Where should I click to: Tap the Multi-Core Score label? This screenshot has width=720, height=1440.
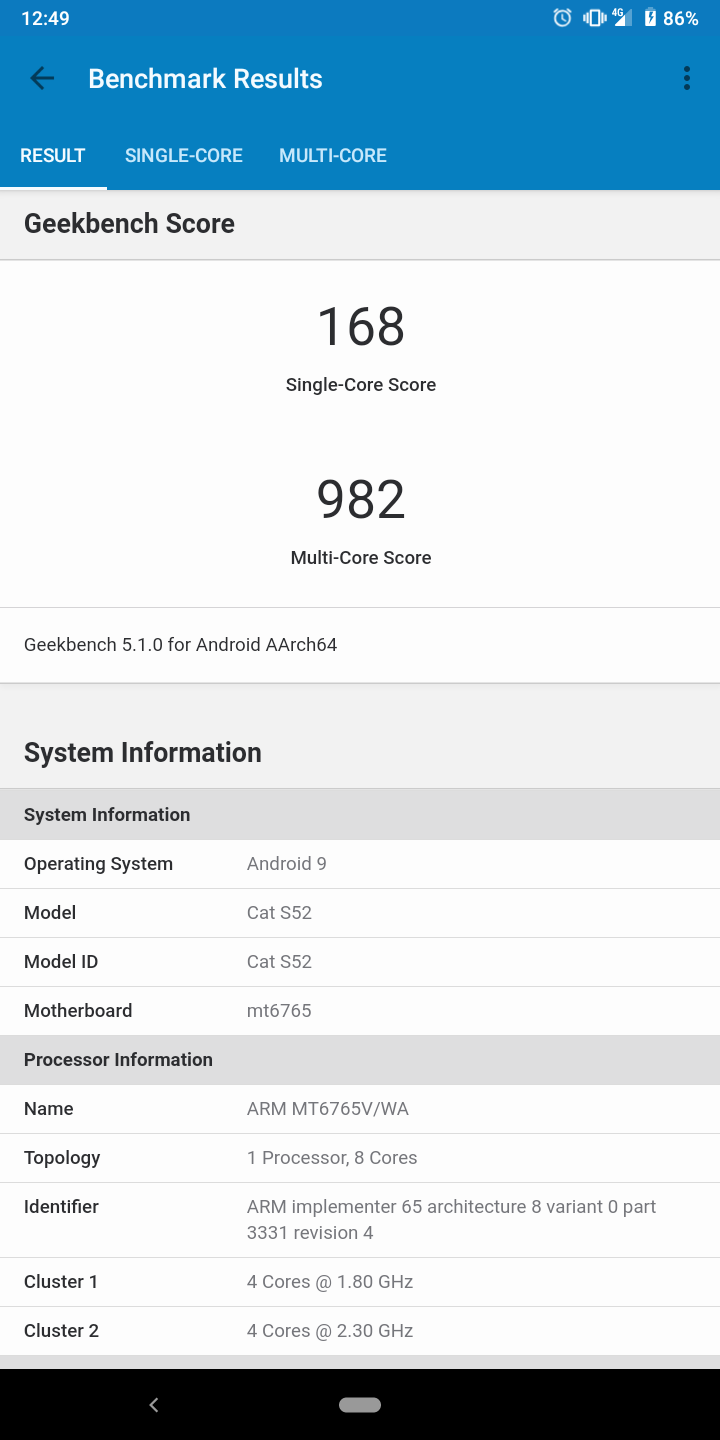coord(361,558)
